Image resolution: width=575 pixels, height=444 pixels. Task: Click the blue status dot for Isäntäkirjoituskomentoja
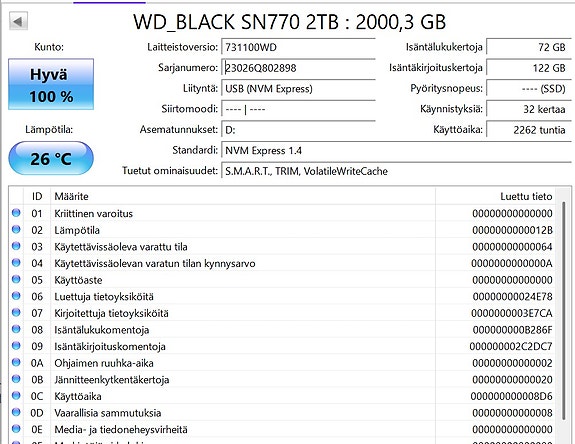[x=16, y=346]
